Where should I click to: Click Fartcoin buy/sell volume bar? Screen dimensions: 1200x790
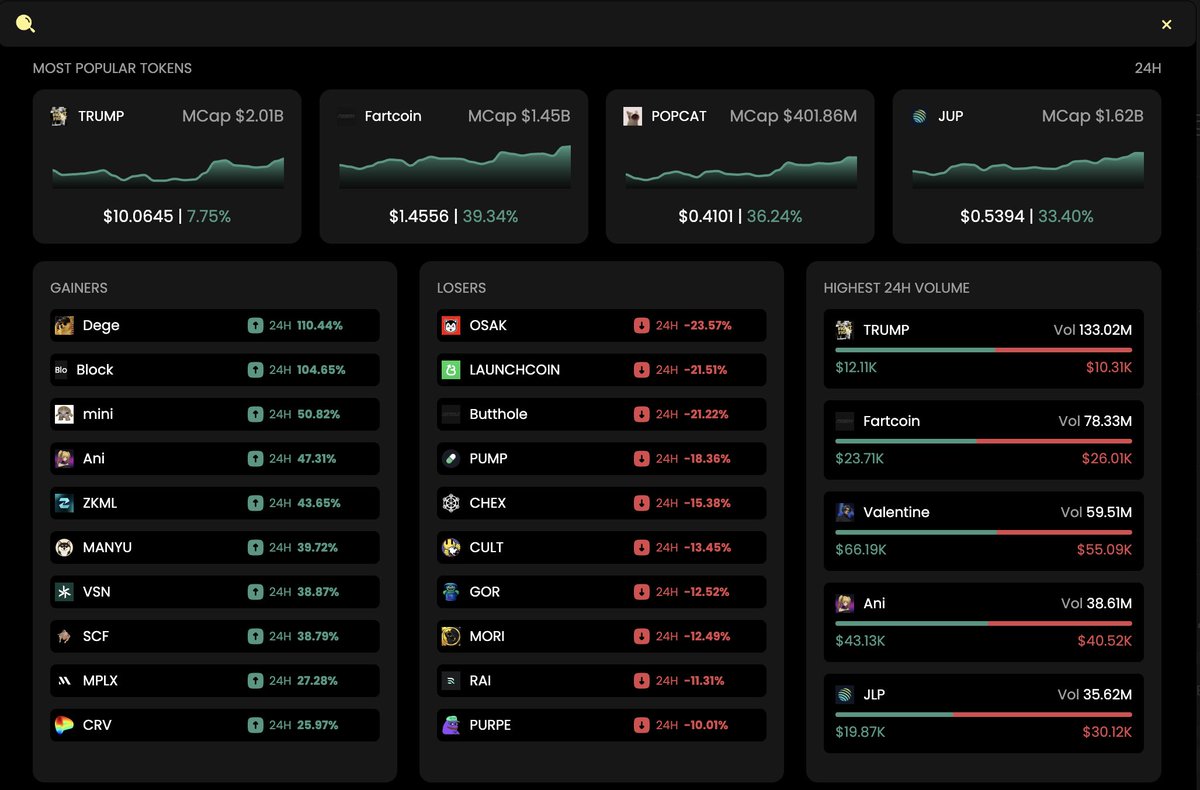[984, 441]
